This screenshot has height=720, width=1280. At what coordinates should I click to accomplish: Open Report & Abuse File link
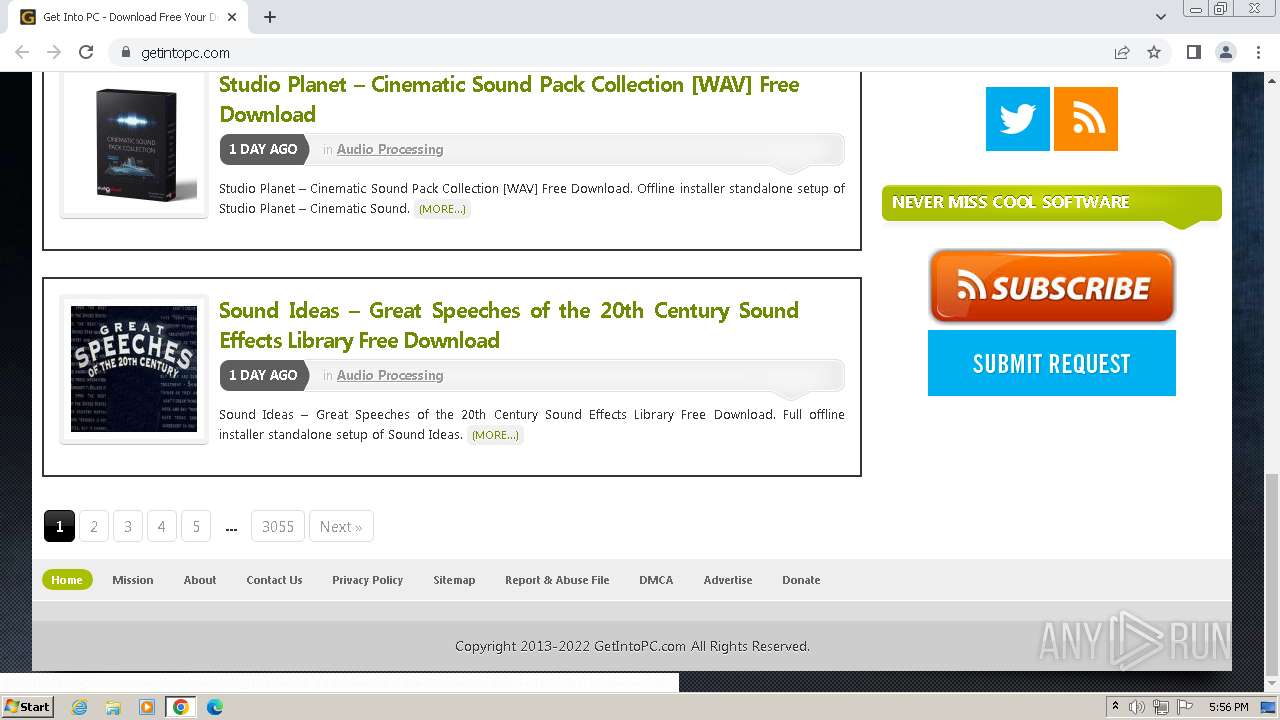point(557,580)
